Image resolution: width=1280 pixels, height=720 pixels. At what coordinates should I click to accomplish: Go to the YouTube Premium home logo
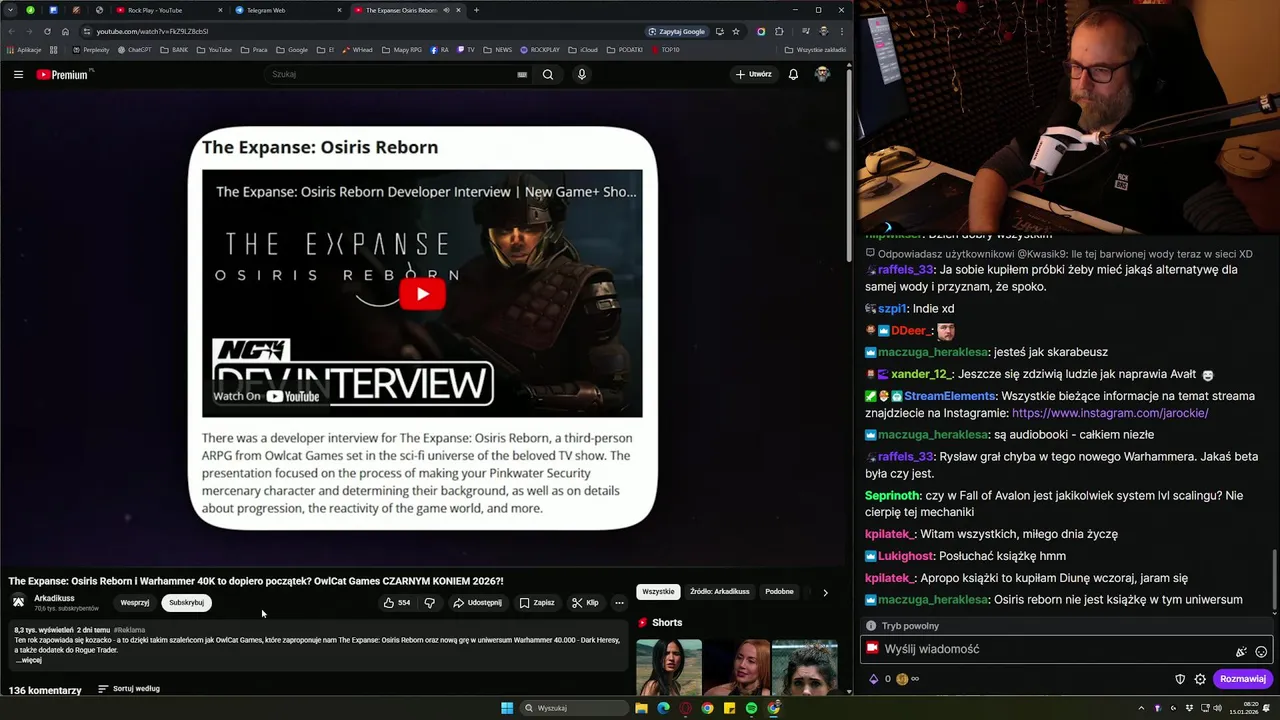point(63,74)
